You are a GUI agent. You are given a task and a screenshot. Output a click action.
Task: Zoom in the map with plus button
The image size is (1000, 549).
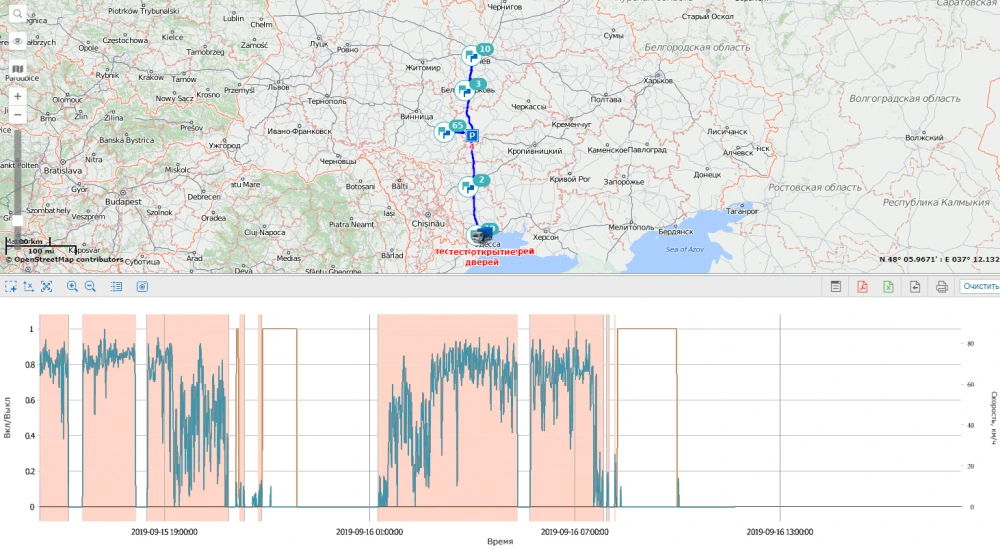[17, 96]
